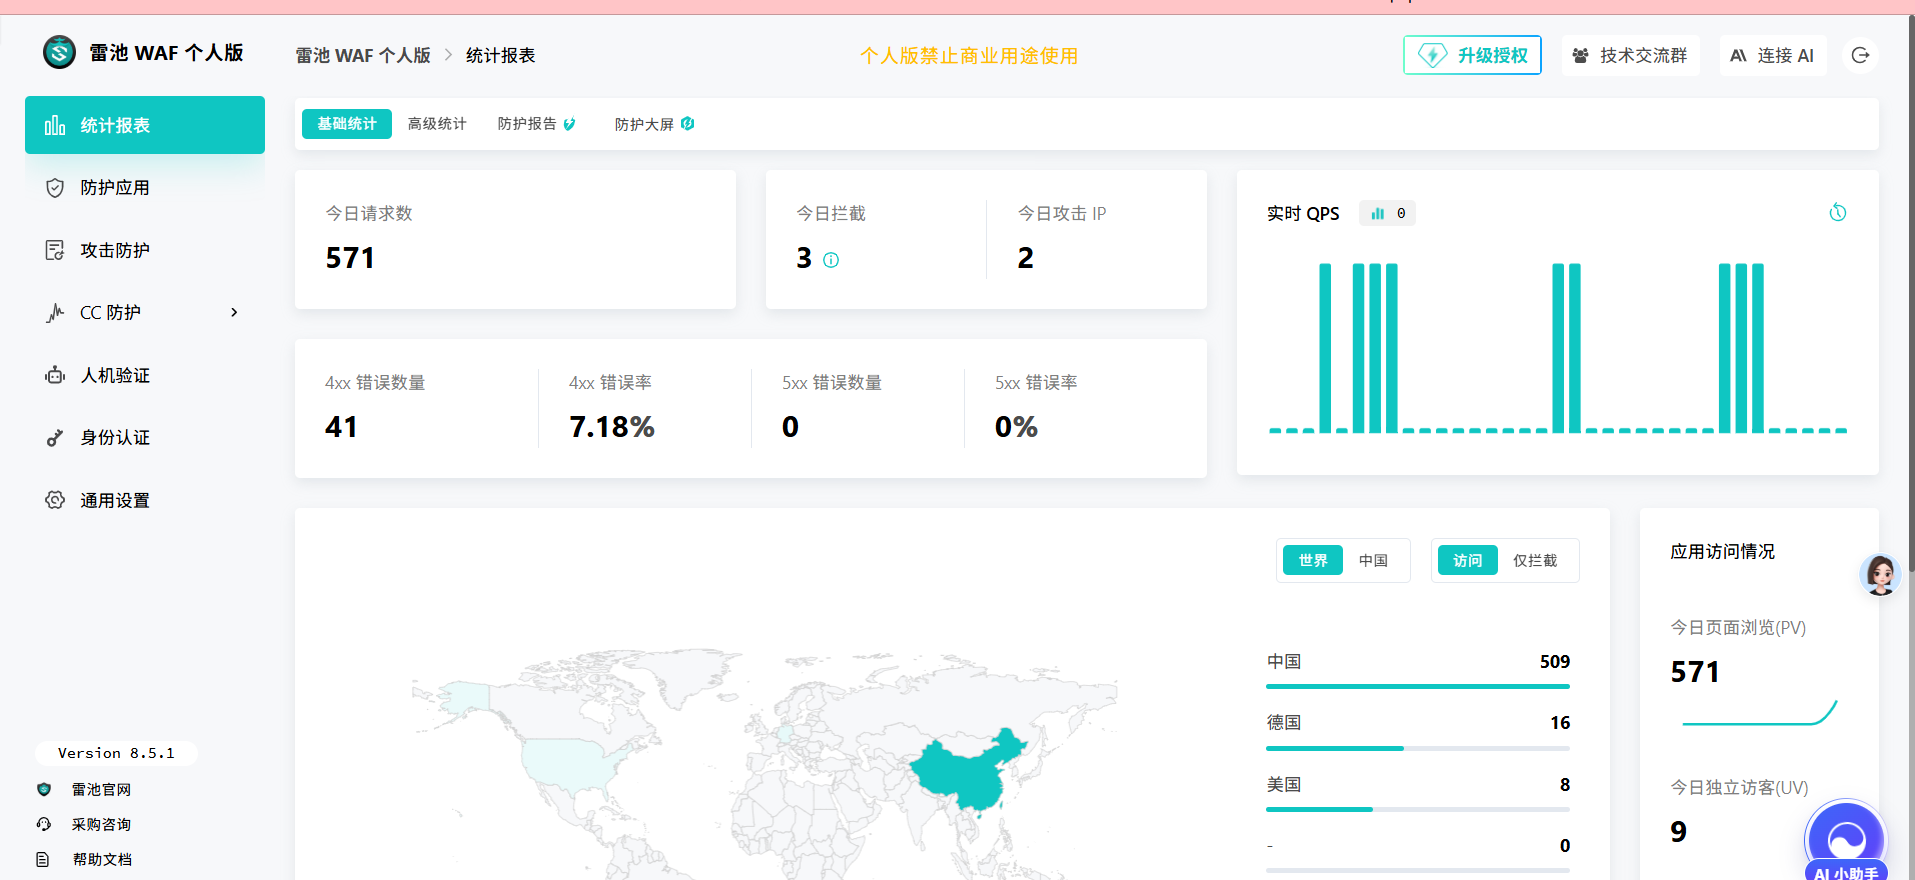Select the 中国 map toggle
The height and width of the screenshot is (880, 1915).
pos(1373,560)
